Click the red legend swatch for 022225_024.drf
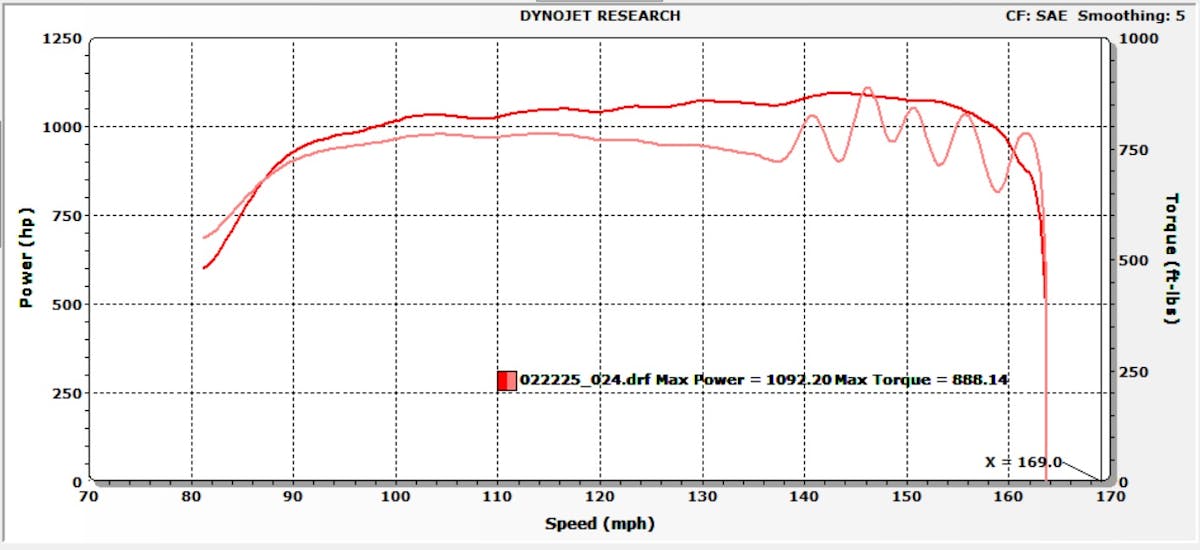Image resolution: width=1200 pixels, height=550 pixels. pos(507,380)
